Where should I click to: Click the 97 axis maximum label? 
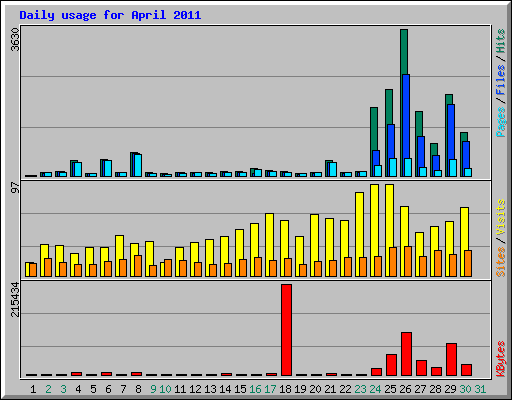pyautogui.click(x=15, y=188)
